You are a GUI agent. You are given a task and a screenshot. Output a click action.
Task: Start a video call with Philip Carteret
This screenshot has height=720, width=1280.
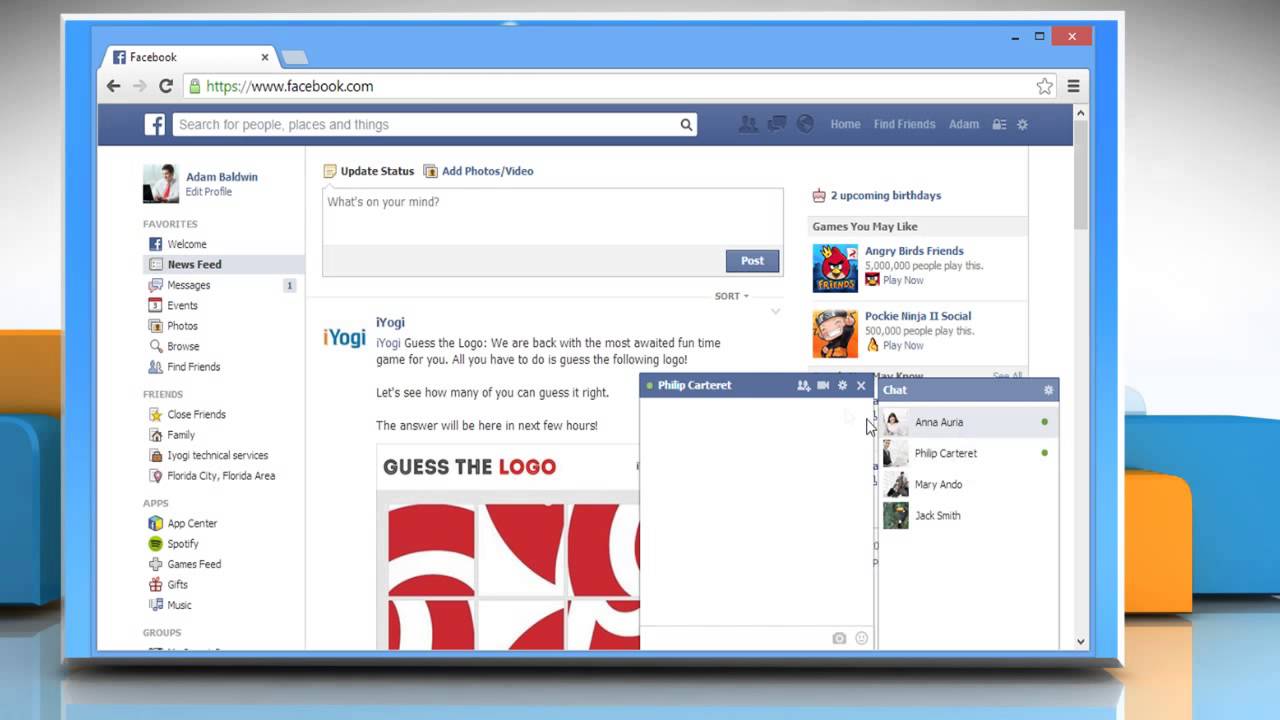[x=823, y=385]
